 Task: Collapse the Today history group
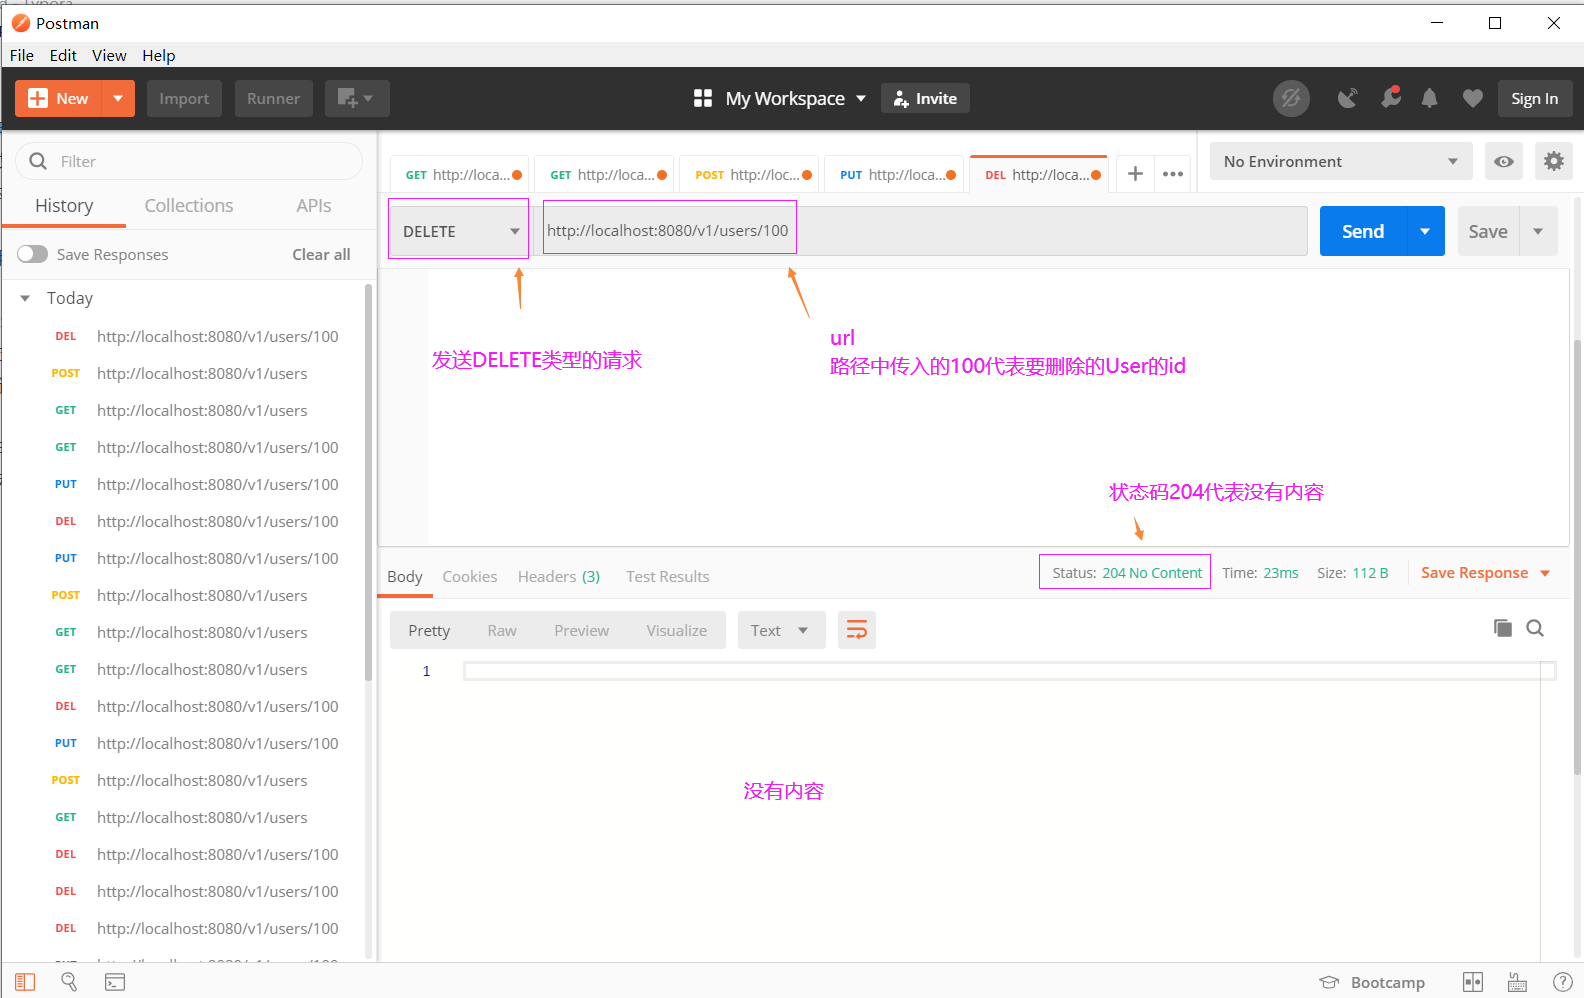[25, 298]
